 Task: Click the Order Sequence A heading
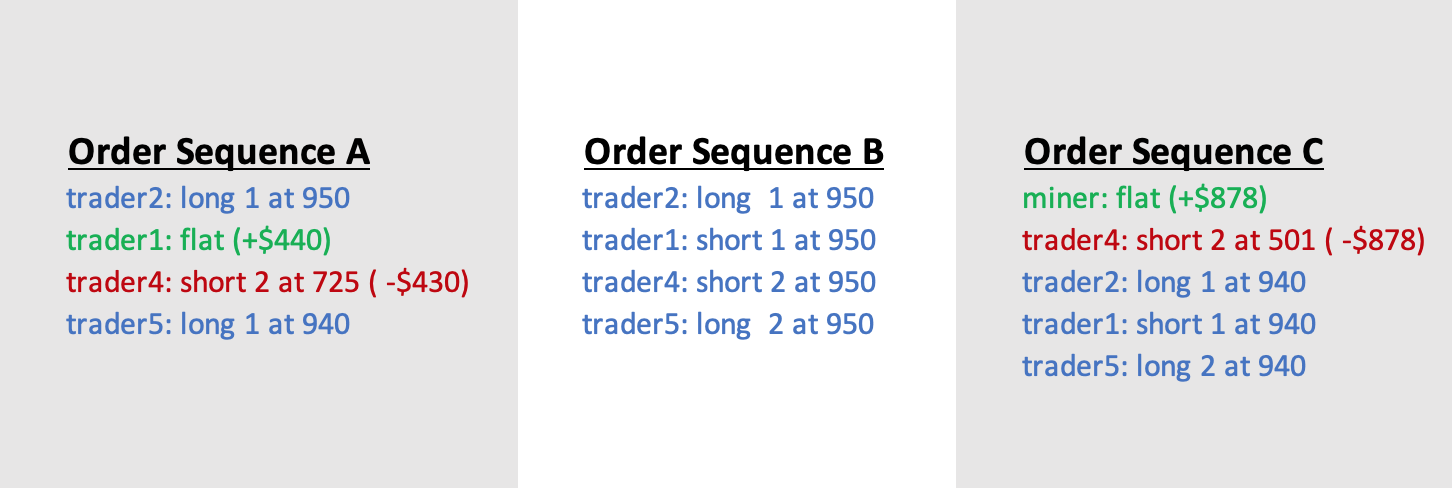click(219, 152)
